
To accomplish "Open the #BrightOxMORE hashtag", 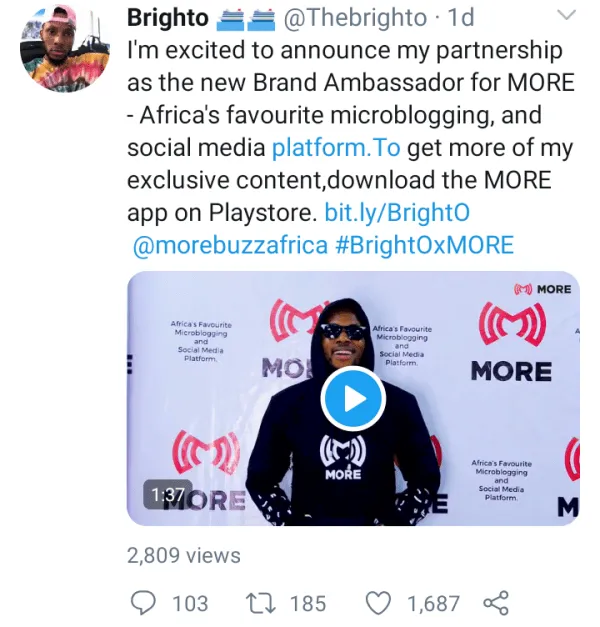I will pos(425,245).
